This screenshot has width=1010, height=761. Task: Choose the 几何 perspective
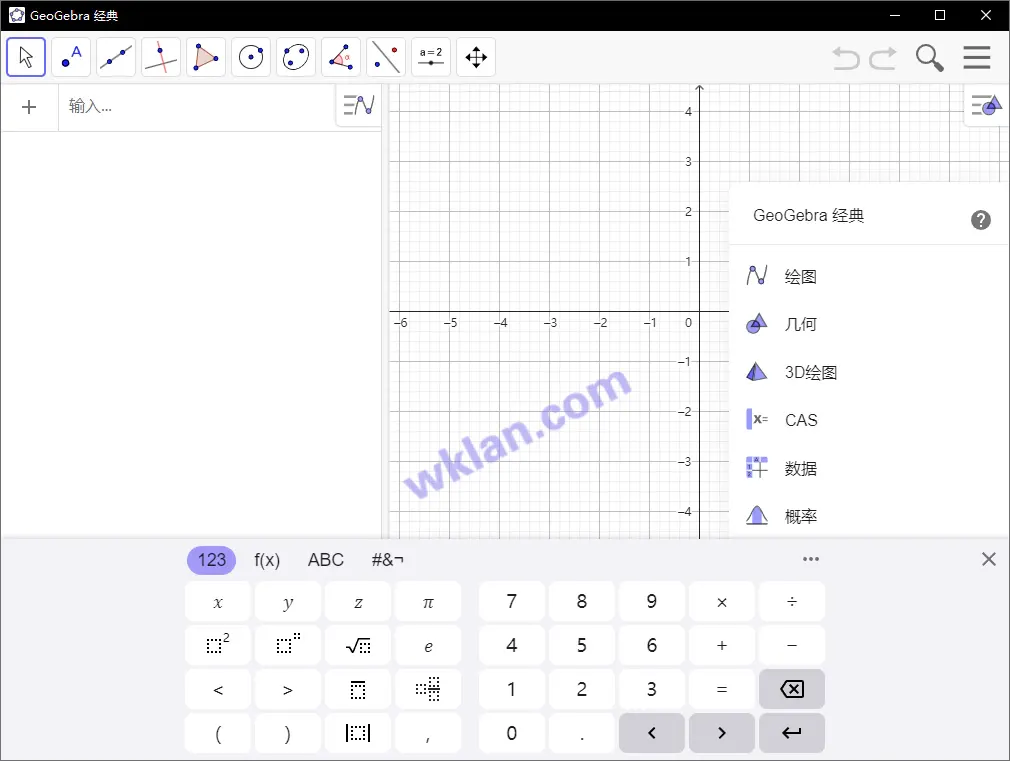click(870, 324)
